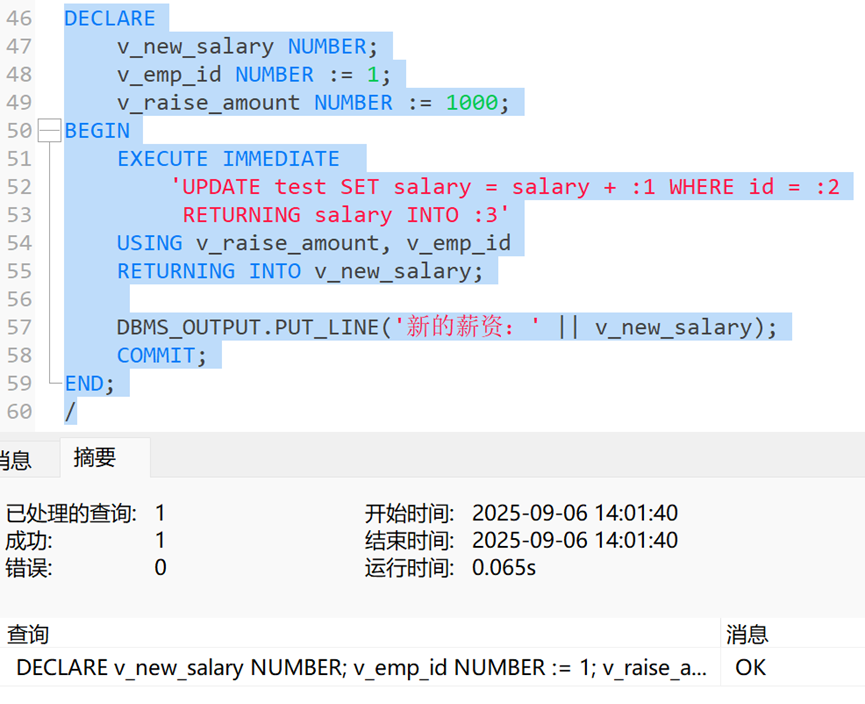Select the DECLARE v_new_salary query result row
Image resolution: width=865 pixels, height=704 pixels.
tap(362, 667)
